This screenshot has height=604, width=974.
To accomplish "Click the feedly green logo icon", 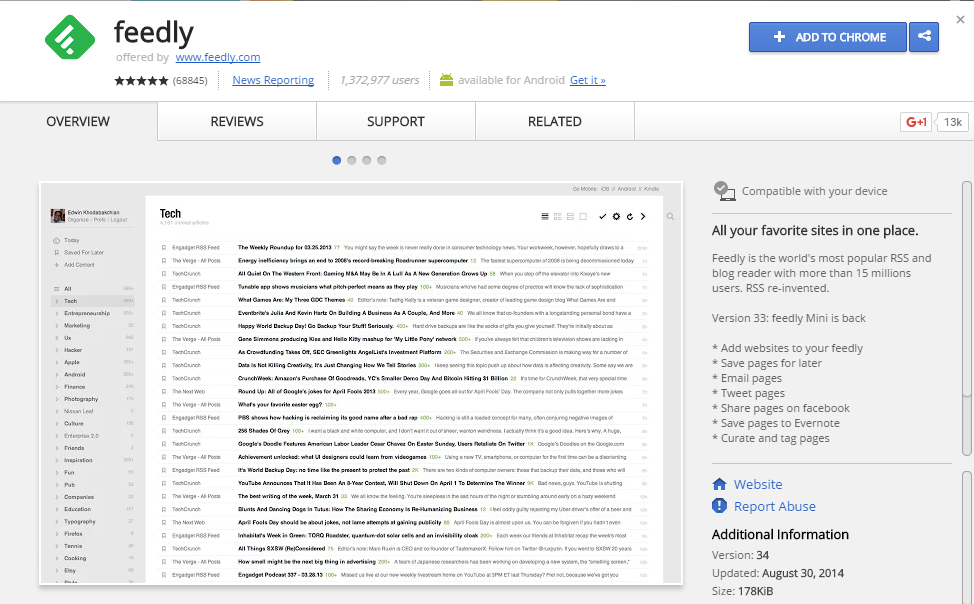I will pos(70,37).
